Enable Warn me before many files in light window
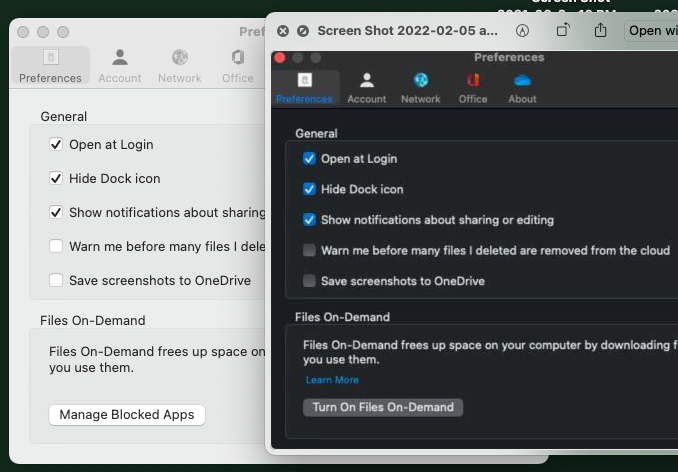 [x=56, y=246]
